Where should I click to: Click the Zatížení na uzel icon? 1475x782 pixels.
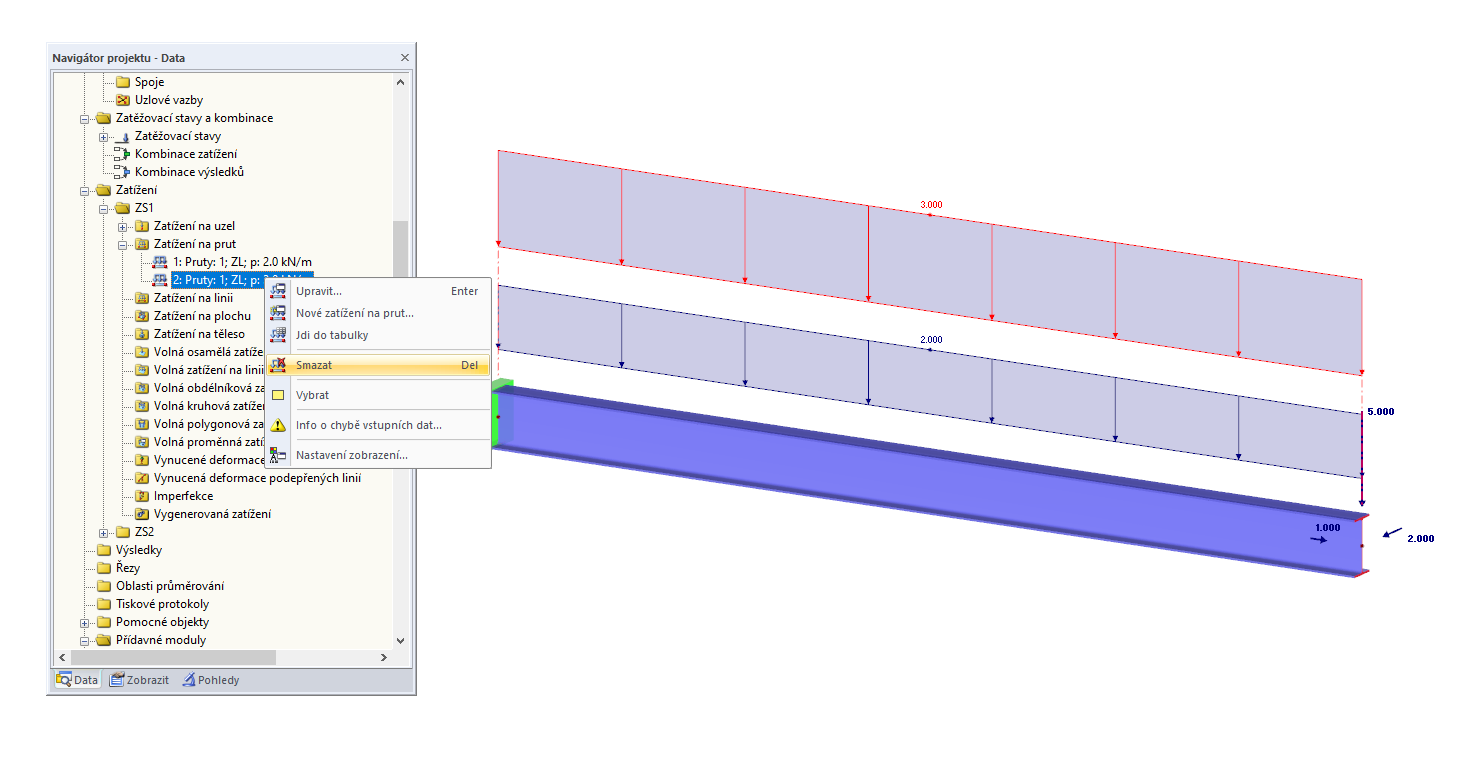coord(142,226)
